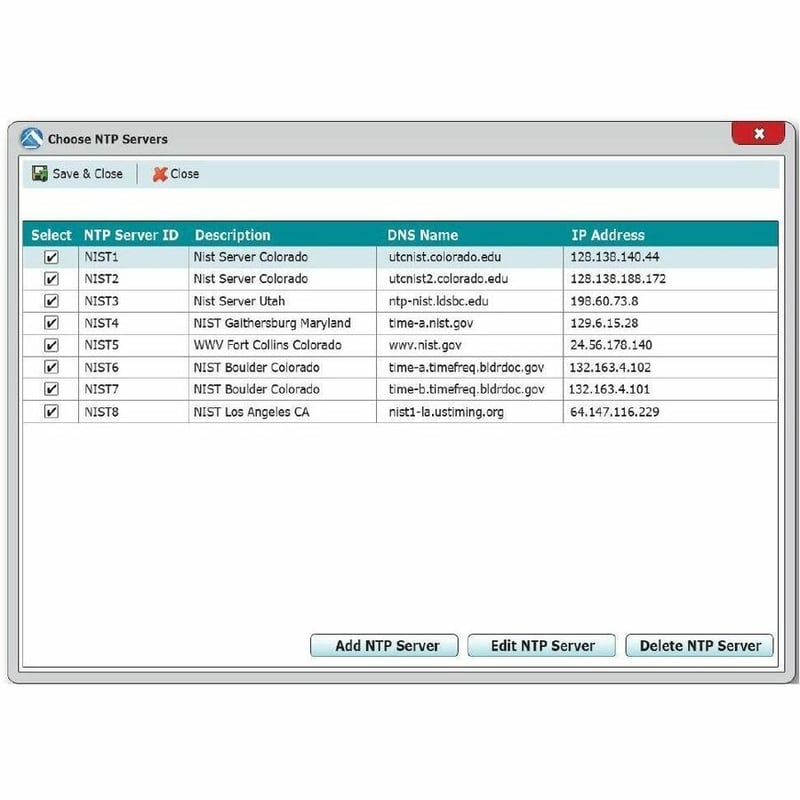Click the application logo in the title bar

[31, 138]
